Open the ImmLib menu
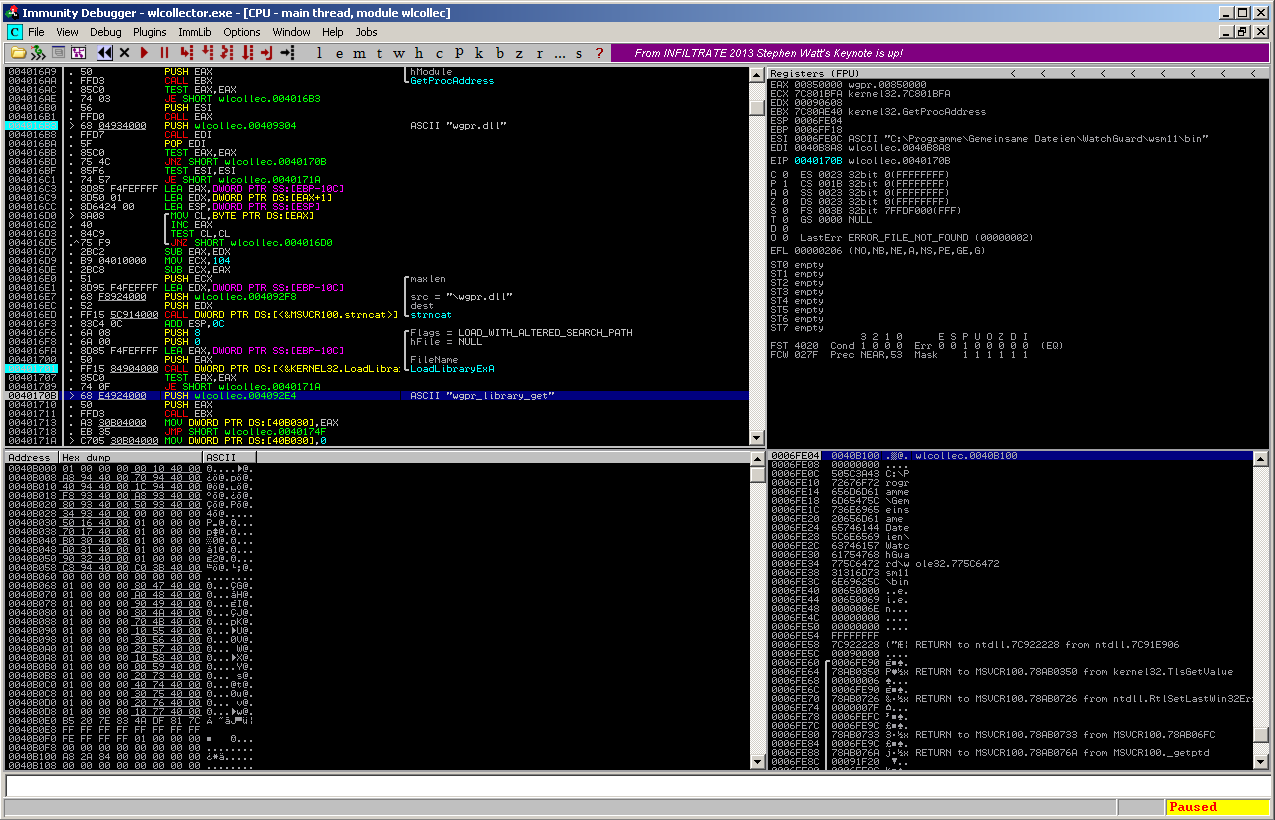The width and height of the screenshot is (1275, 820). (x=195, y=32)
